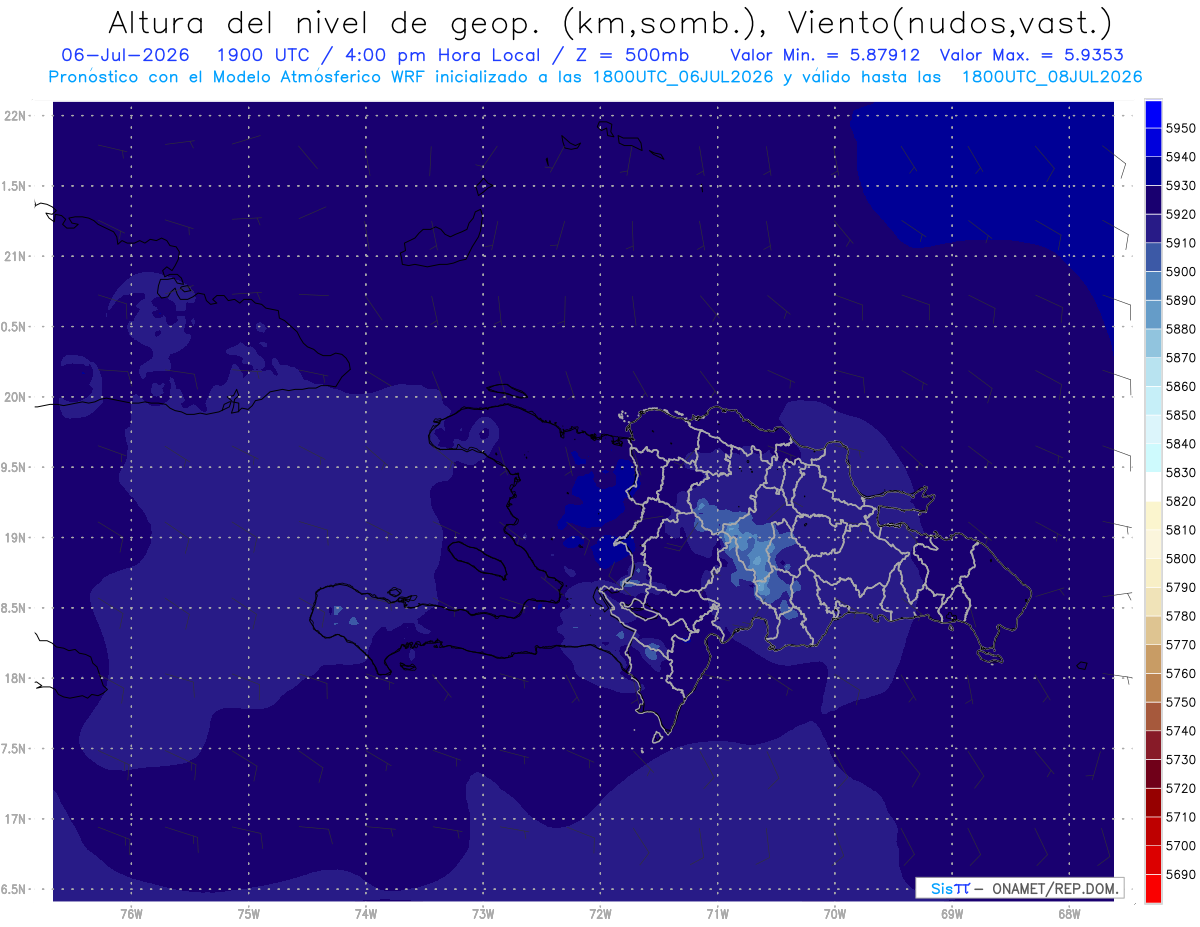Click the 'SisTT - ONAMET/REP.DOM.' credit label
Image resolution: width=1200 pixels, height=927 pixels.
click(x=1019, y=888)
